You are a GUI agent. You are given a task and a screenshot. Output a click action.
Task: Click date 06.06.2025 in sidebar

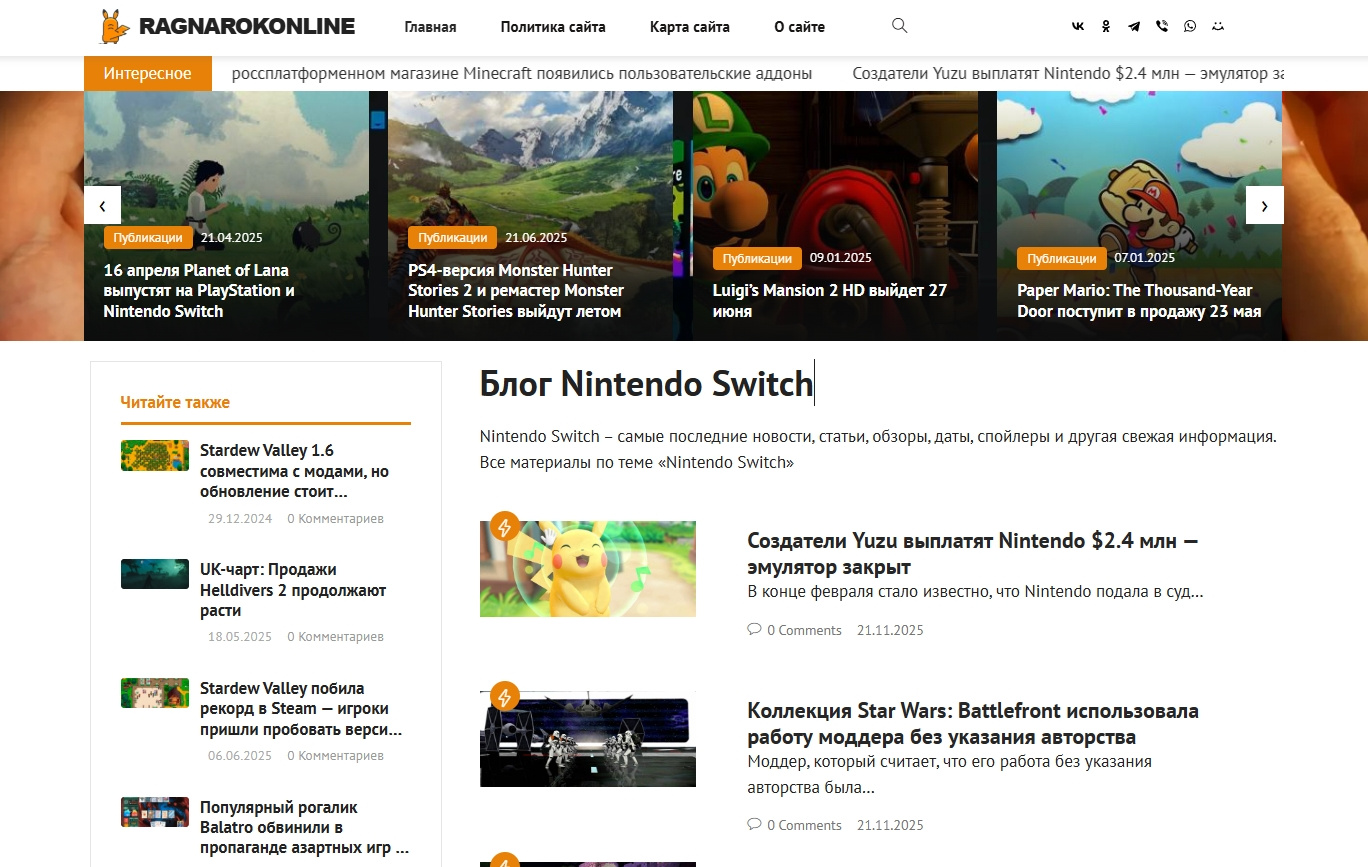(x=240, y=756)
